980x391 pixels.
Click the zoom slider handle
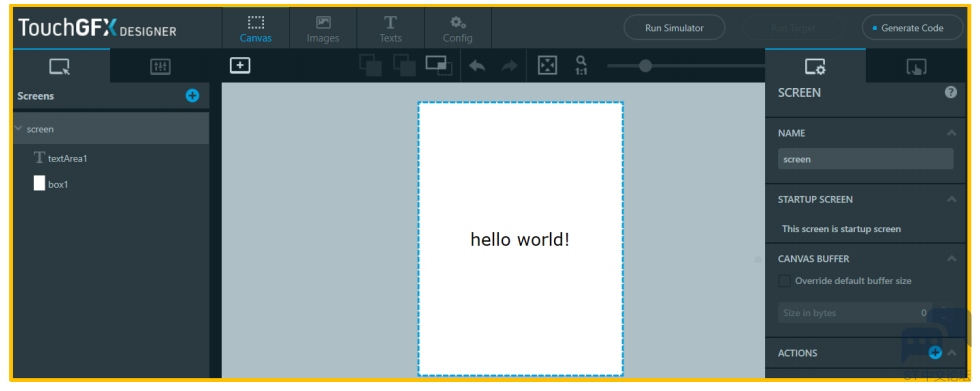point(646,66)
